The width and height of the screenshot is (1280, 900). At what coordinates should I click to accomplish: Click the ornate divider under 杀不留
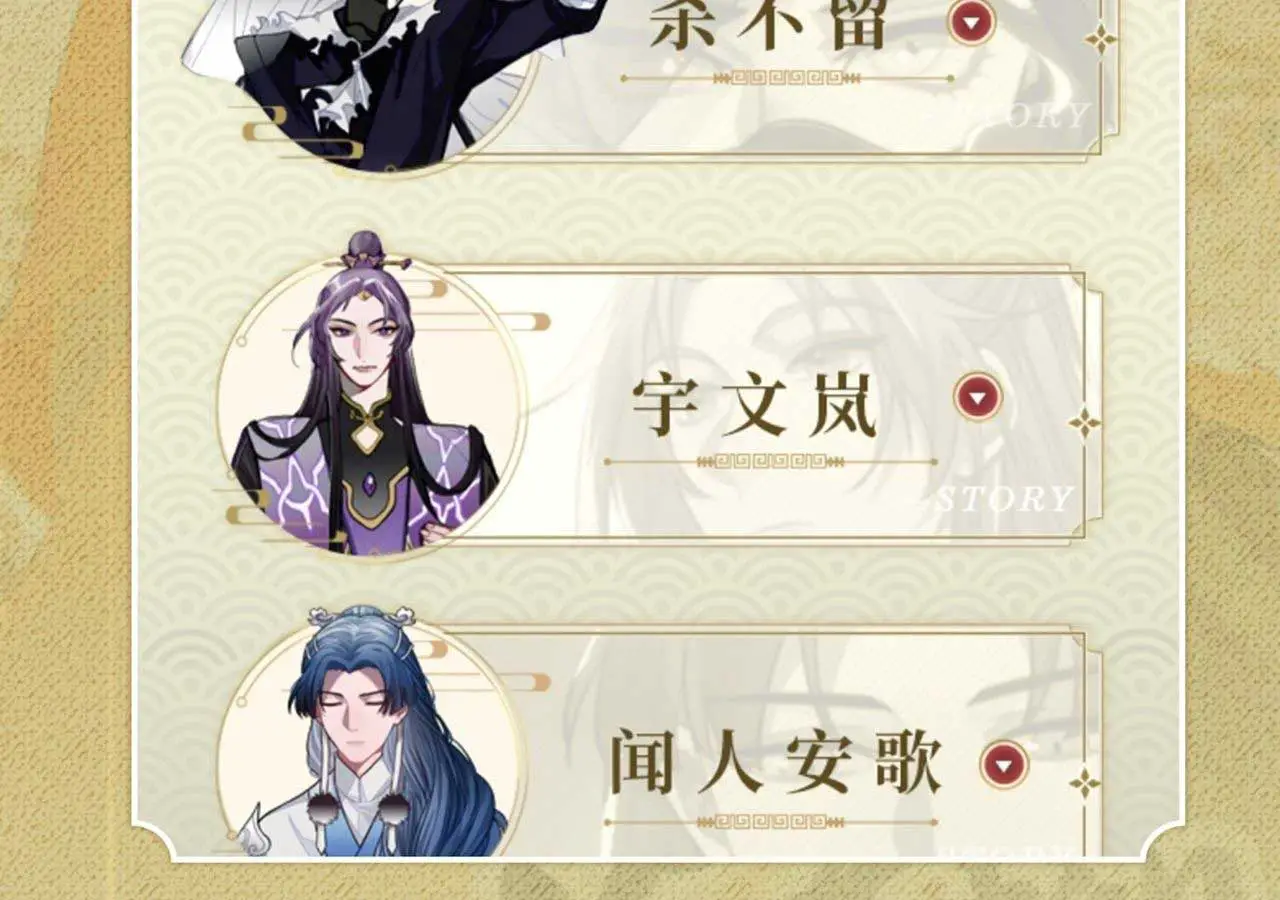pyautogui.click(x=787, y=78)
